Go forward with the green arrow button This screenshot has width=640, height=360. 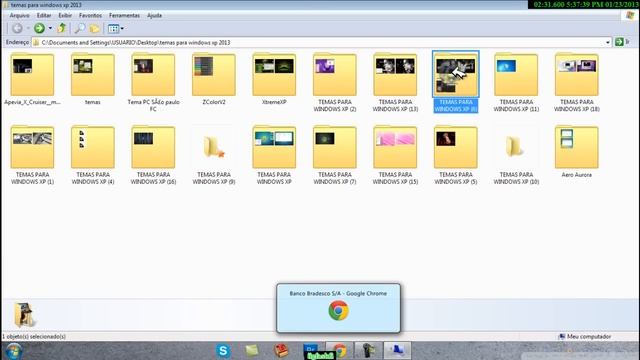[39, 28]
